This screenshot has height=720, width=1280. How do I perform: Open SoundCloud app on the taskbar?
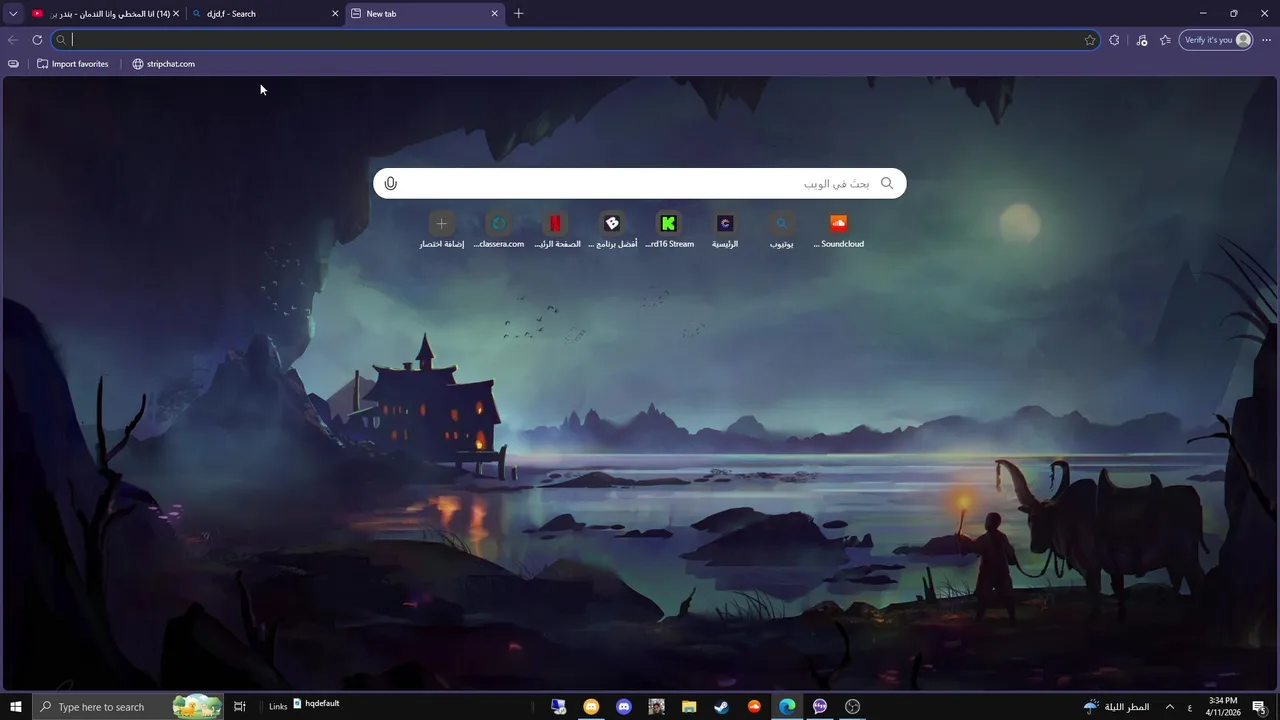(x=754, y=707)
